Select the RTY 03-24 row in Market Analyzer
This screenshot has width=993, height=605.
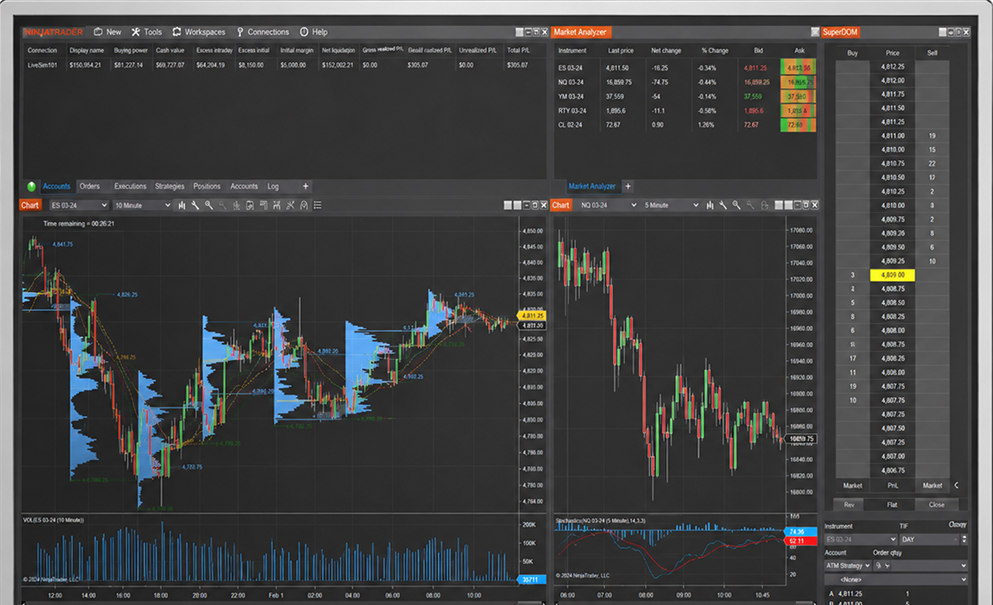(685, 111)
